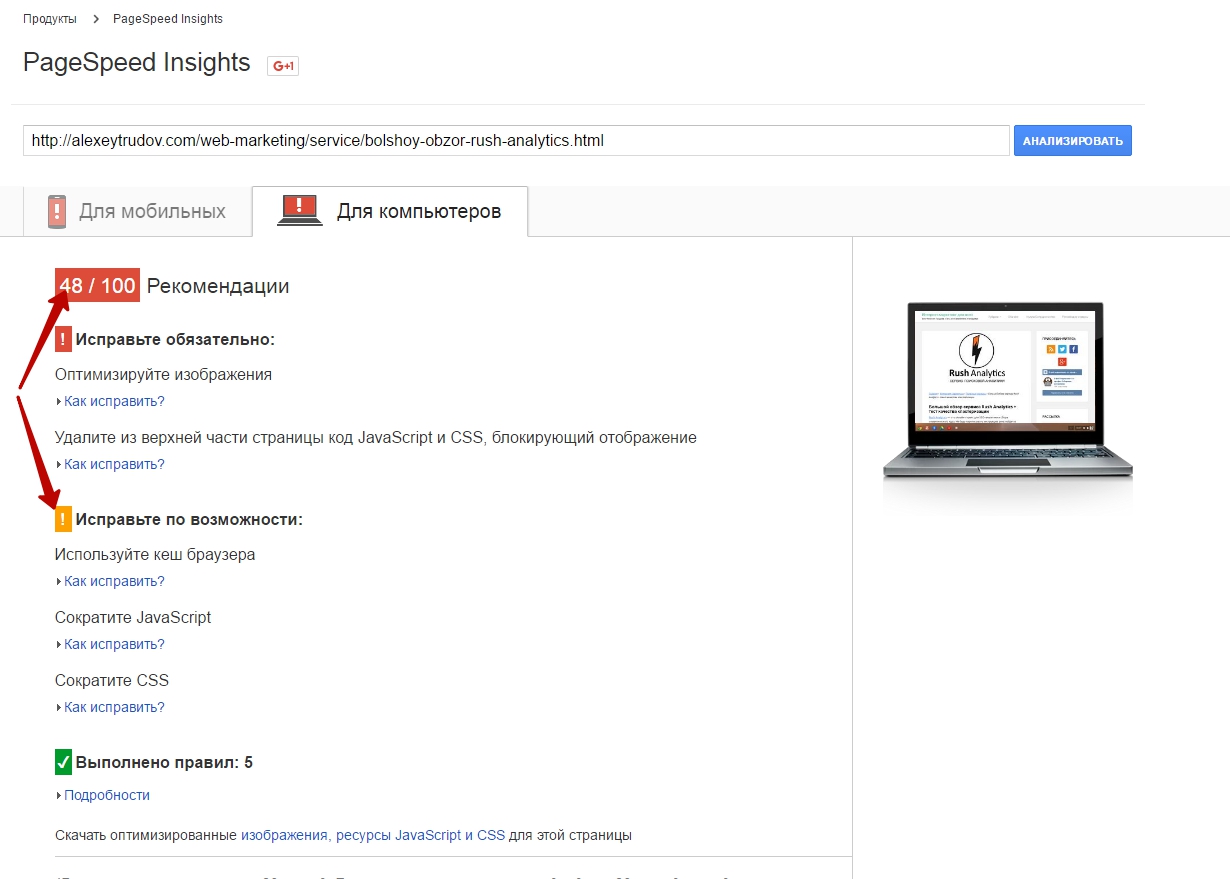Click the 'АНАЛИЗИРОВАТЬ' button
Screen dimensions: 1230x879
1073,141
